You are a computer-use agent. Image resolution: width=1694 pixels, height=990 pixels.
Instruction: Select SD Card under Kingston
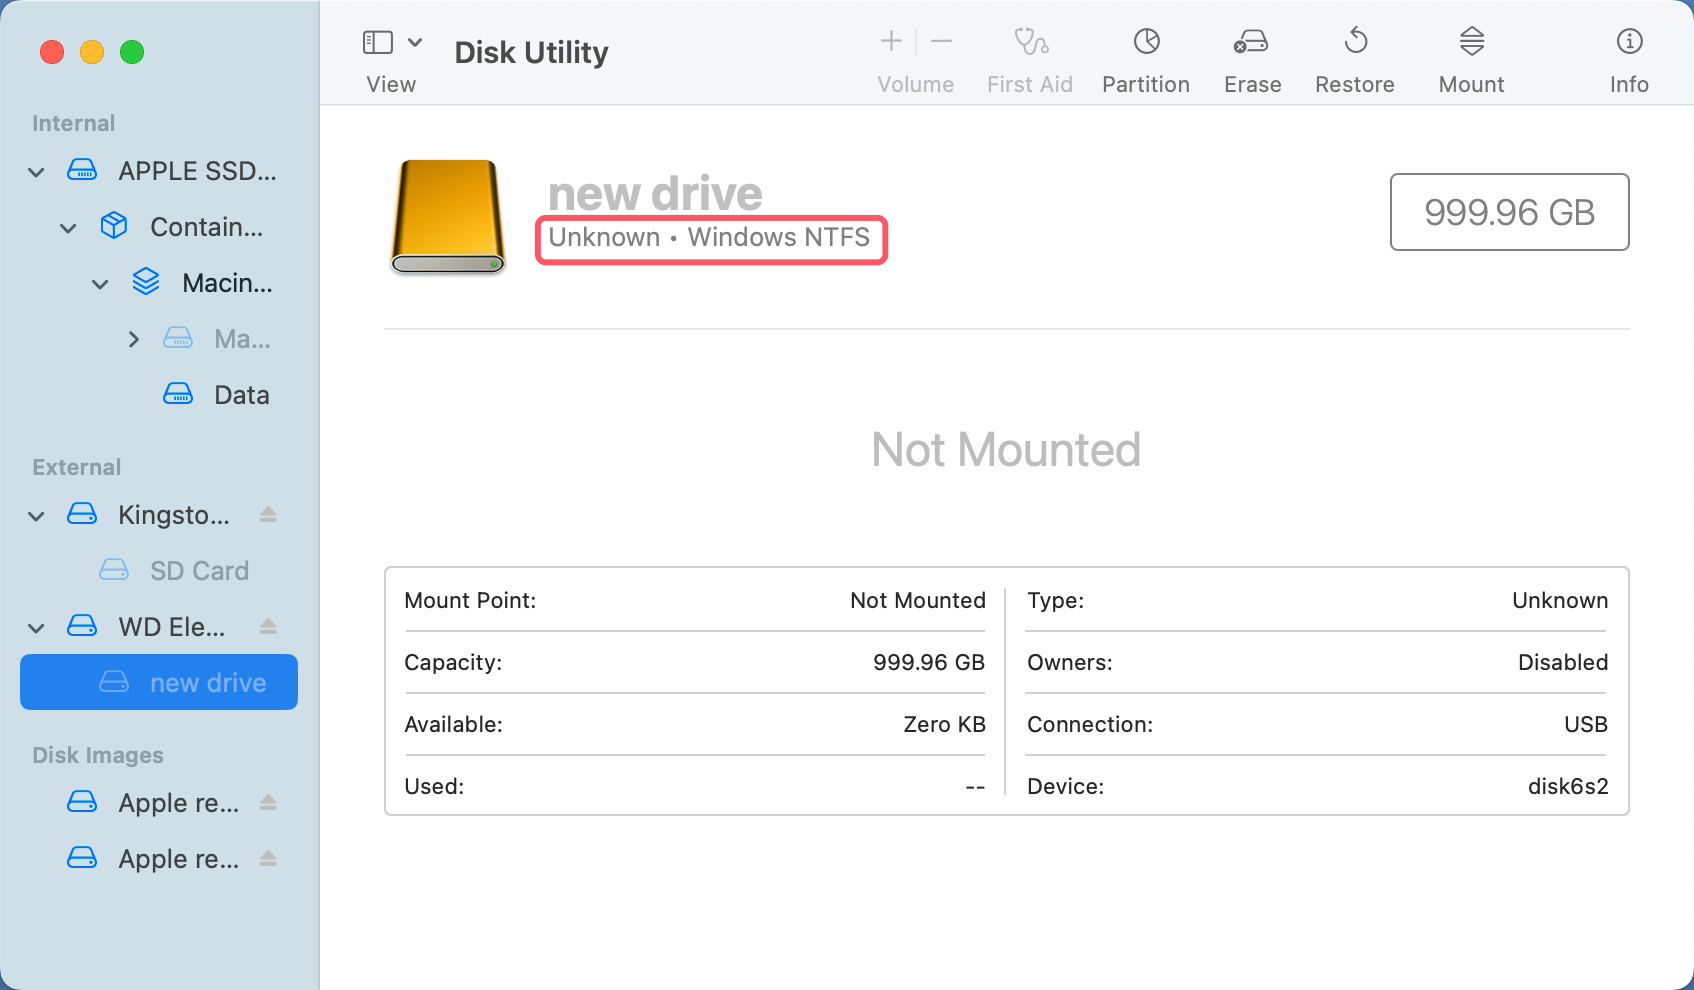coord(199,570)
